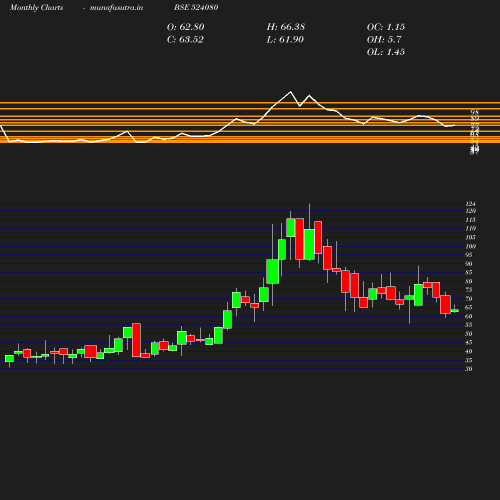Screen dimensions: 500x500
Task: Click the 105 price axis label
Action: (470, 237)
